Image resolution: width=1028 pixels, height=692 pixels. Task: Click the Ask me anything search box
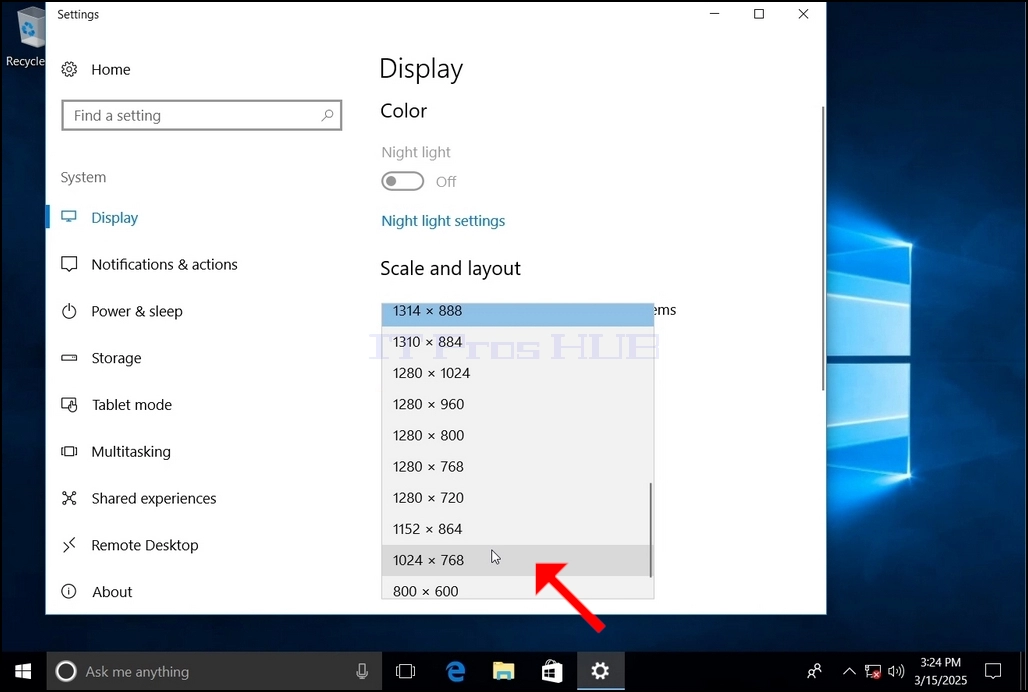pos(214,671)
